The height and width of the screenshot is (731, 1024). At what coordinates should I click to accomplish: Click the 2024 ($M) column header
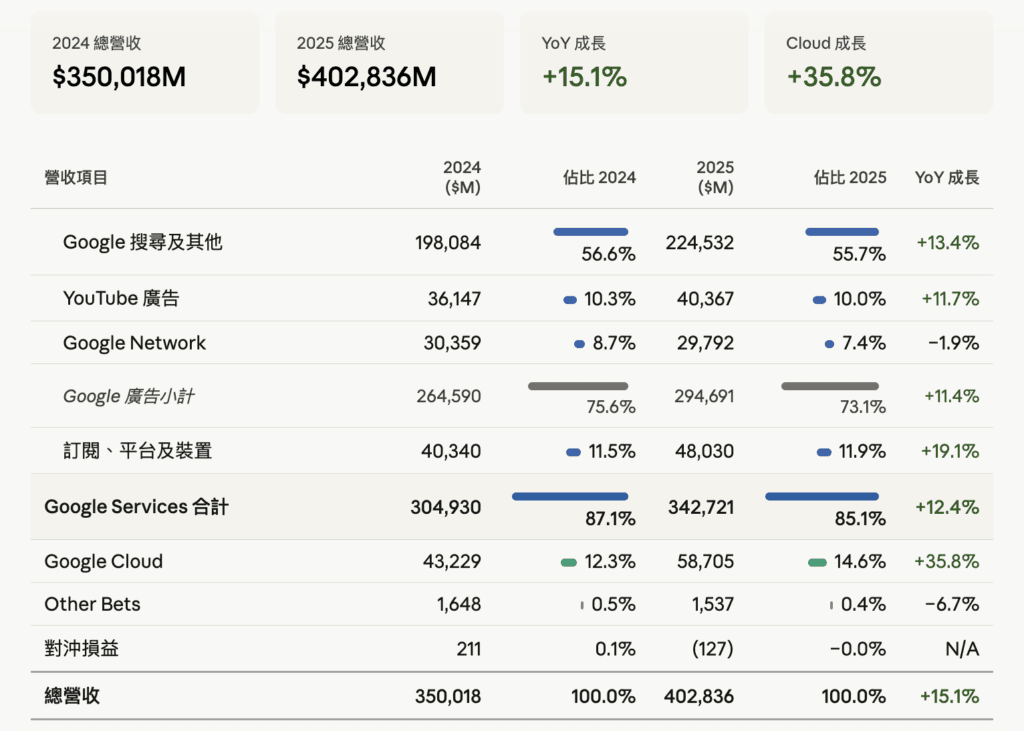pos(462,178)
